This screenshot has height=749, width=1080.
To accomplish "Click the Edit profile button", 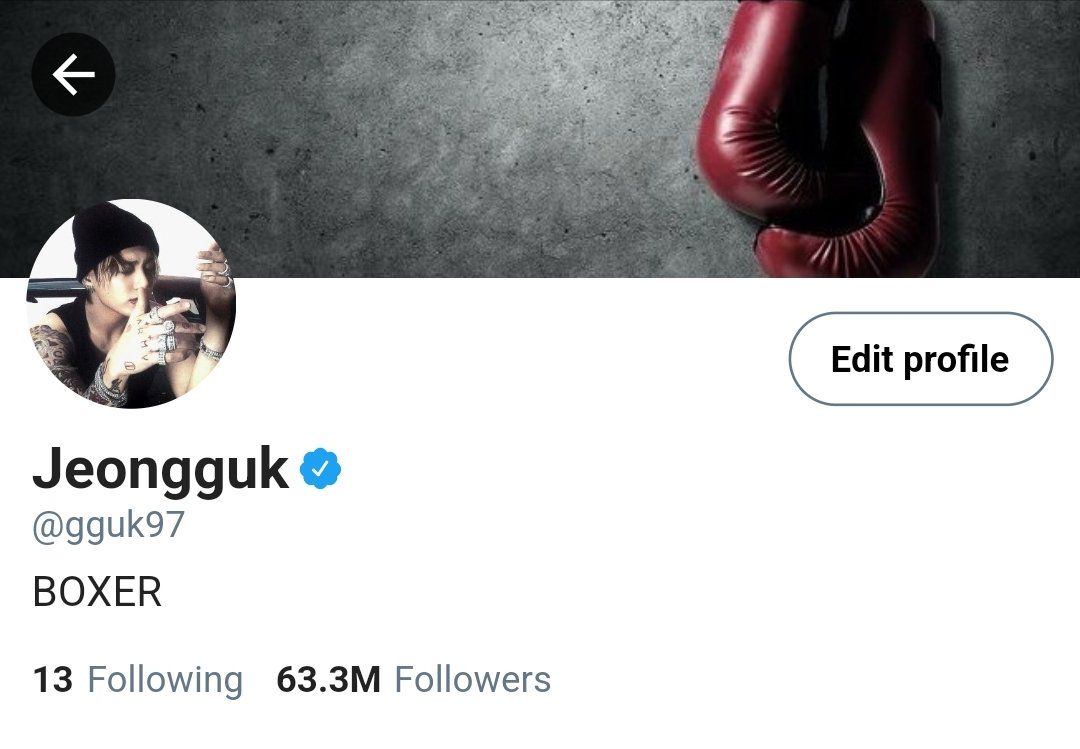I will pos(920,359).
